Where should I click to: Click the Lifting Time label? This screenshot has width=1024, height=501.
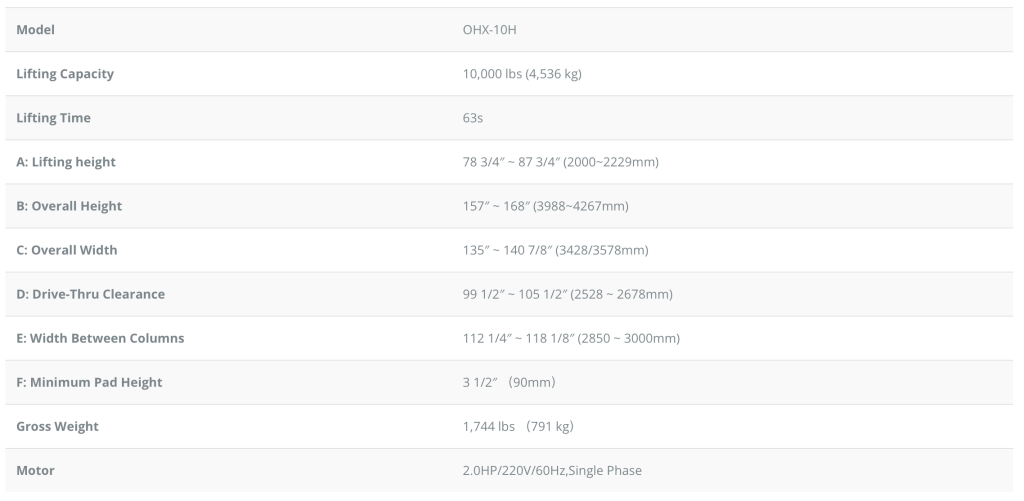coord(53,118)
